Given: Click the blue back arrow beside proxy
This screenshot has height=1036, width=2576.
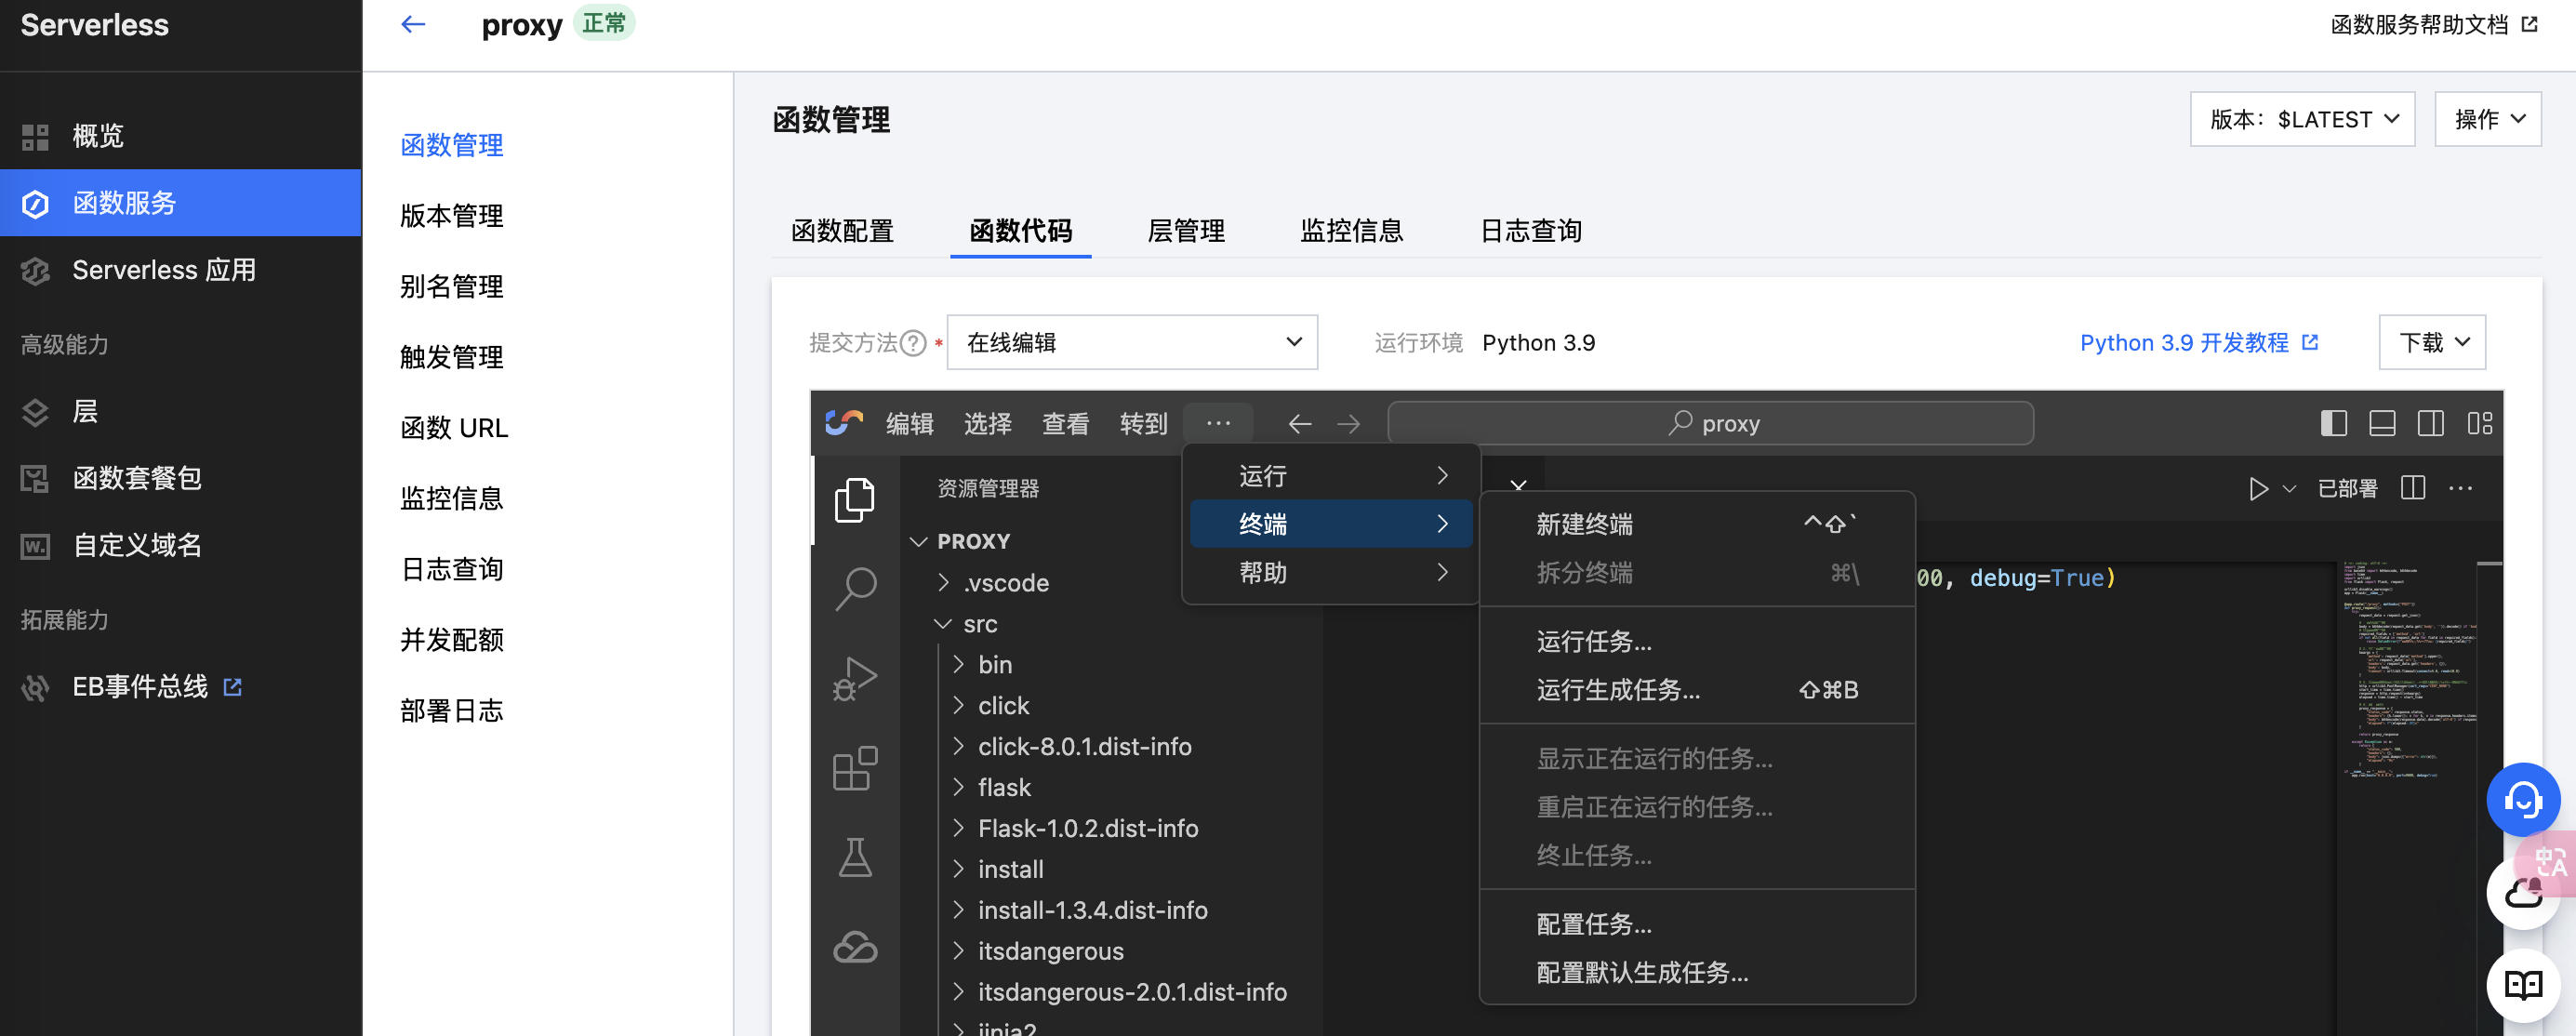Looking at the screenshot, I should pos(413,25).
